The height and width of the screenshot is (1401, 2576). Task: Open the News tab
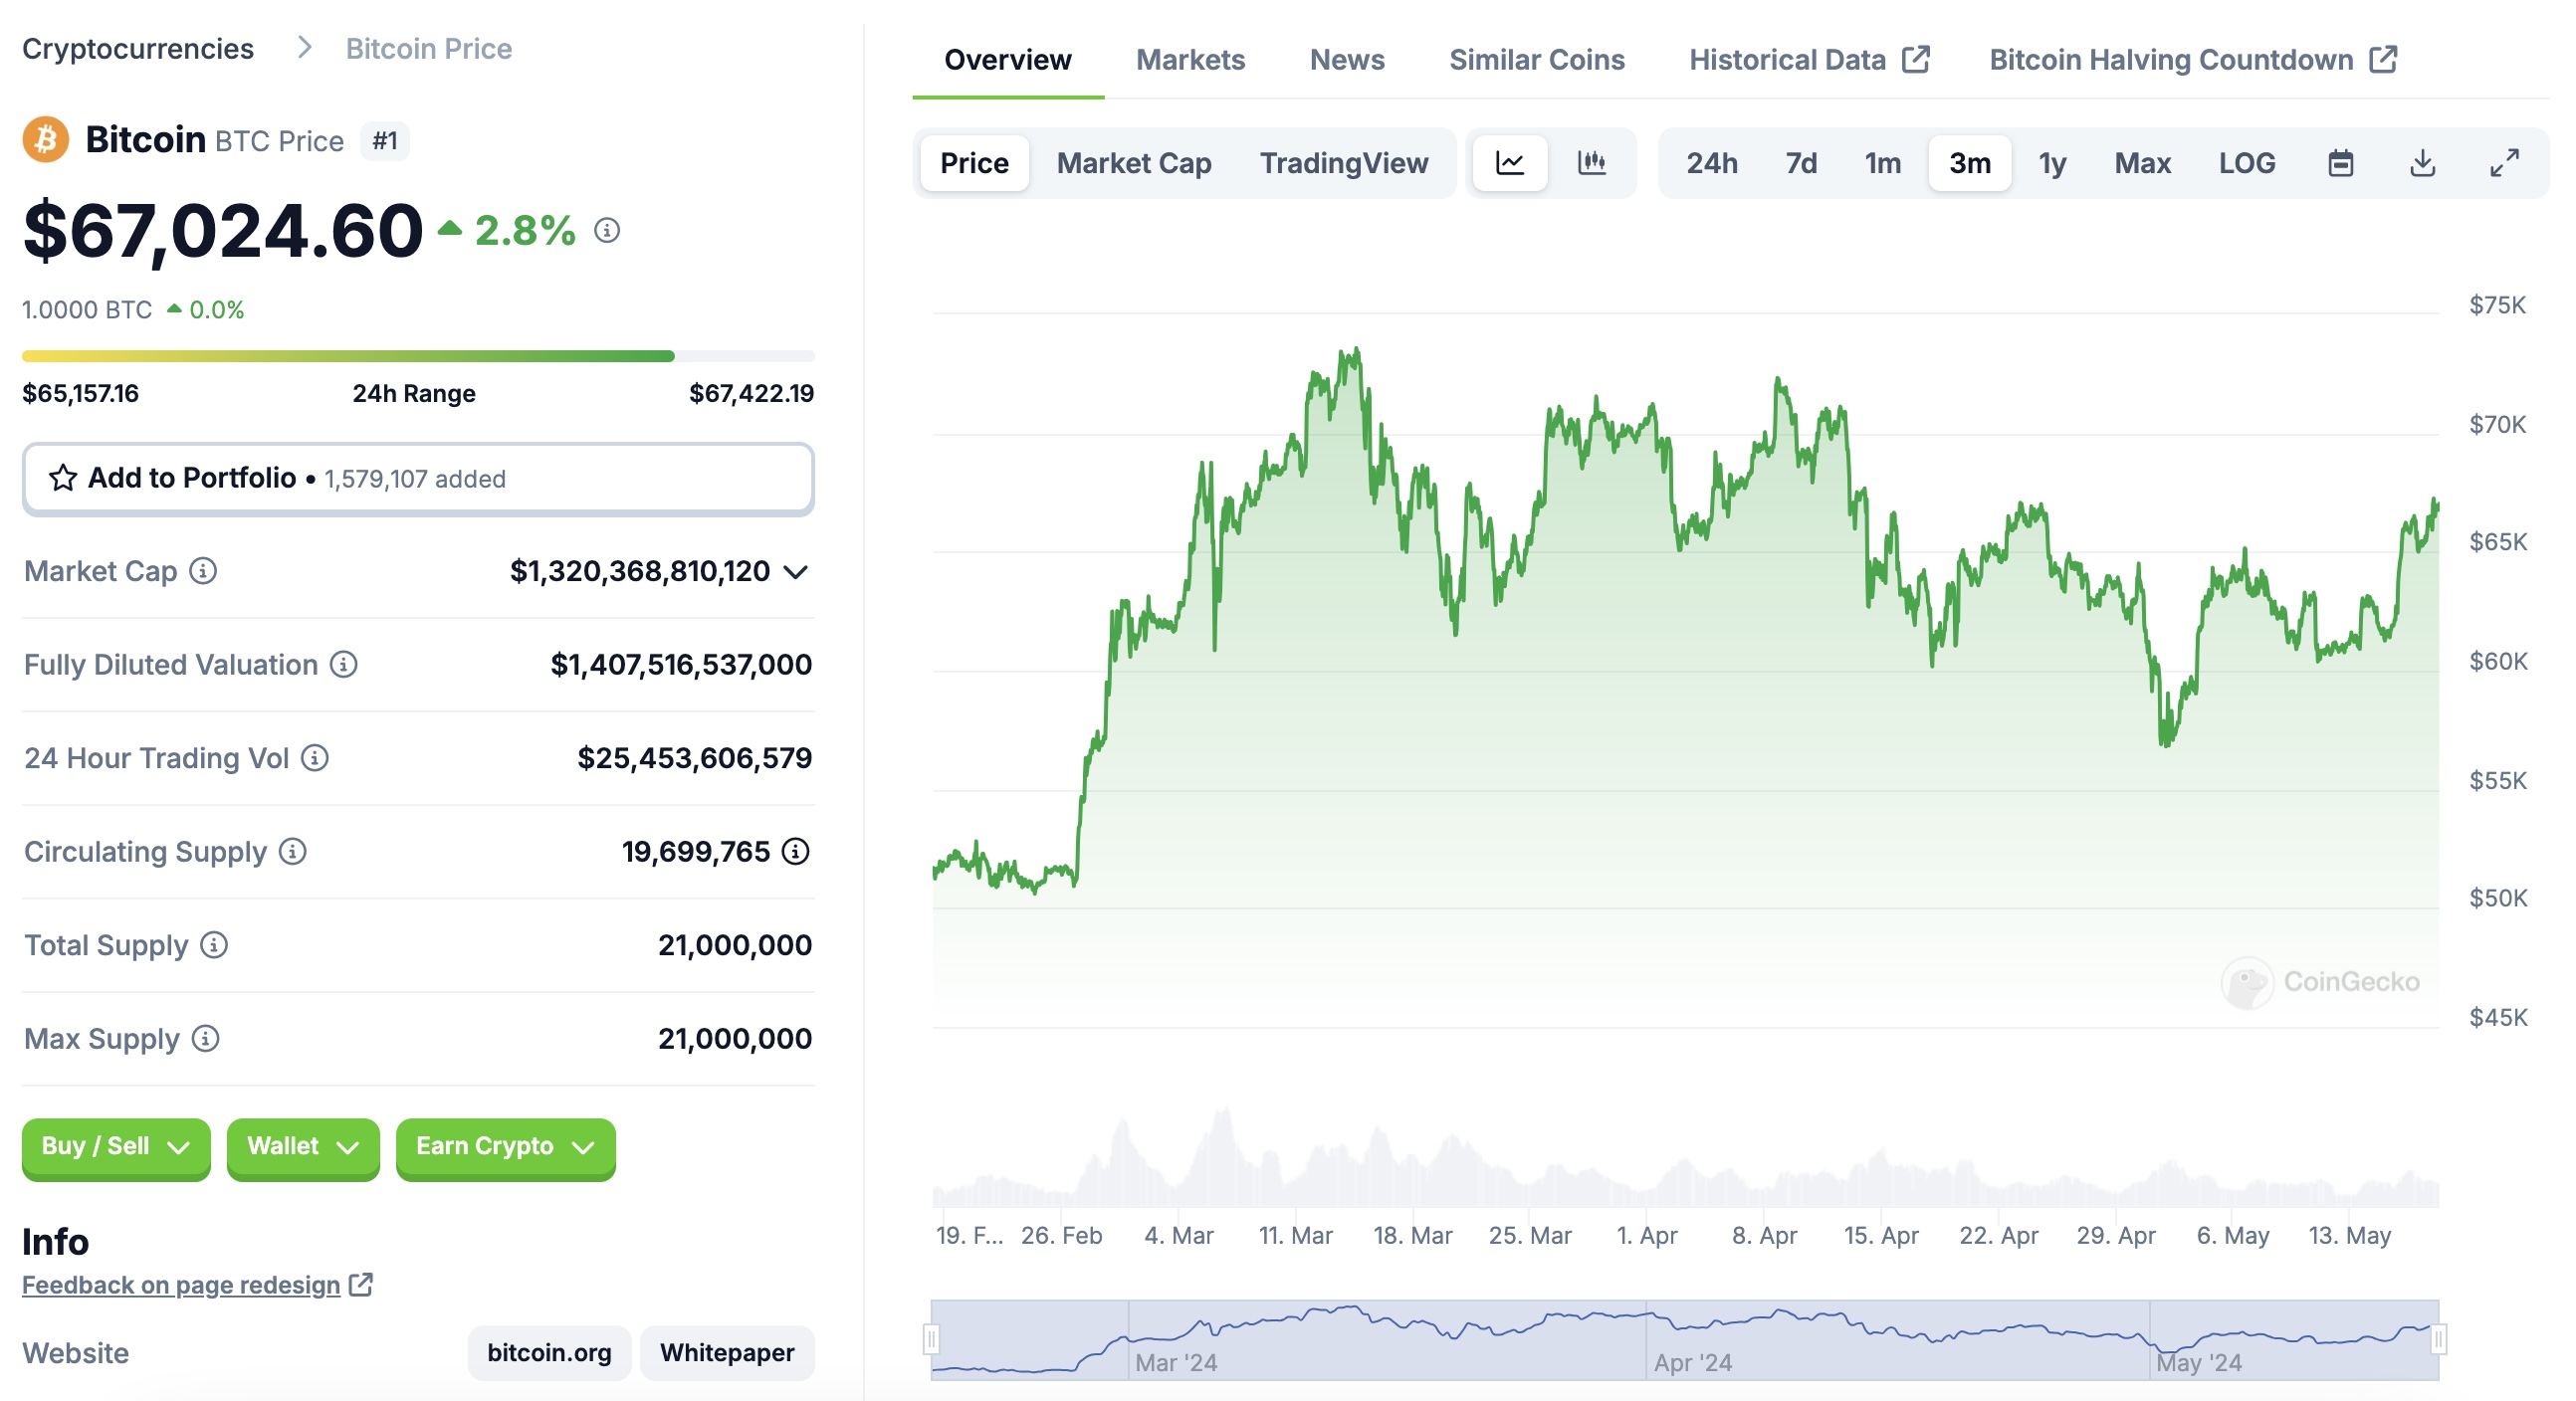1347,60
